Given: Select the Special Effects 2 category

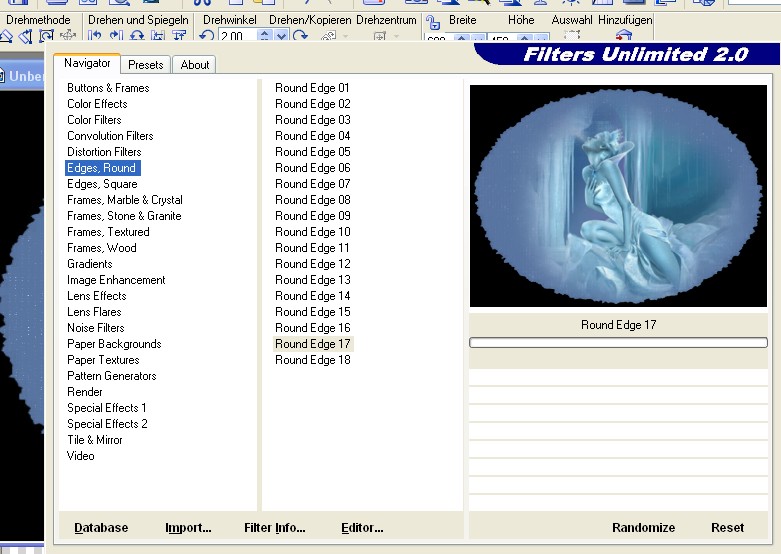Looking at the screenshot, I should [107, 423].
